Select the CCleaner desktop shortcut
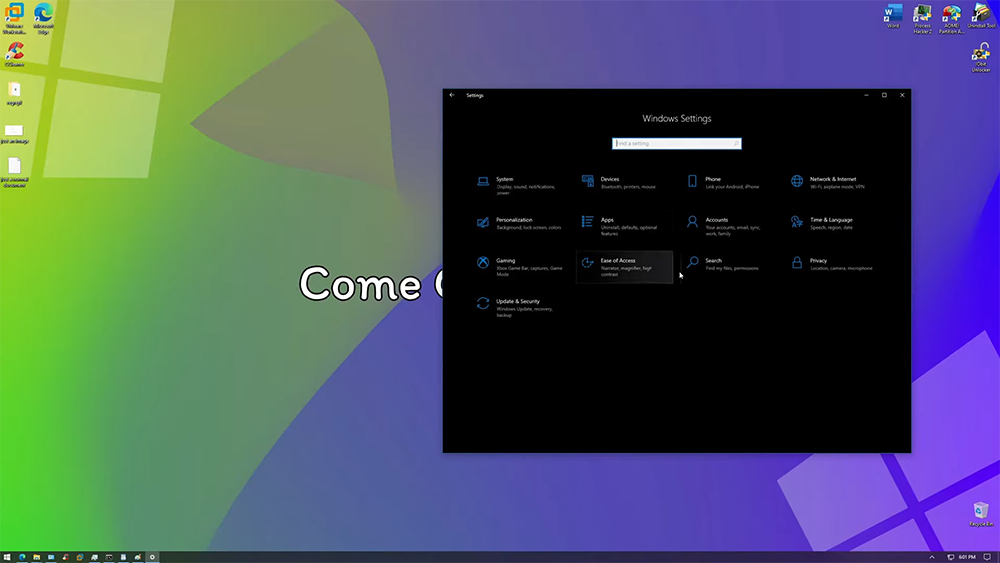 (15, 54)
